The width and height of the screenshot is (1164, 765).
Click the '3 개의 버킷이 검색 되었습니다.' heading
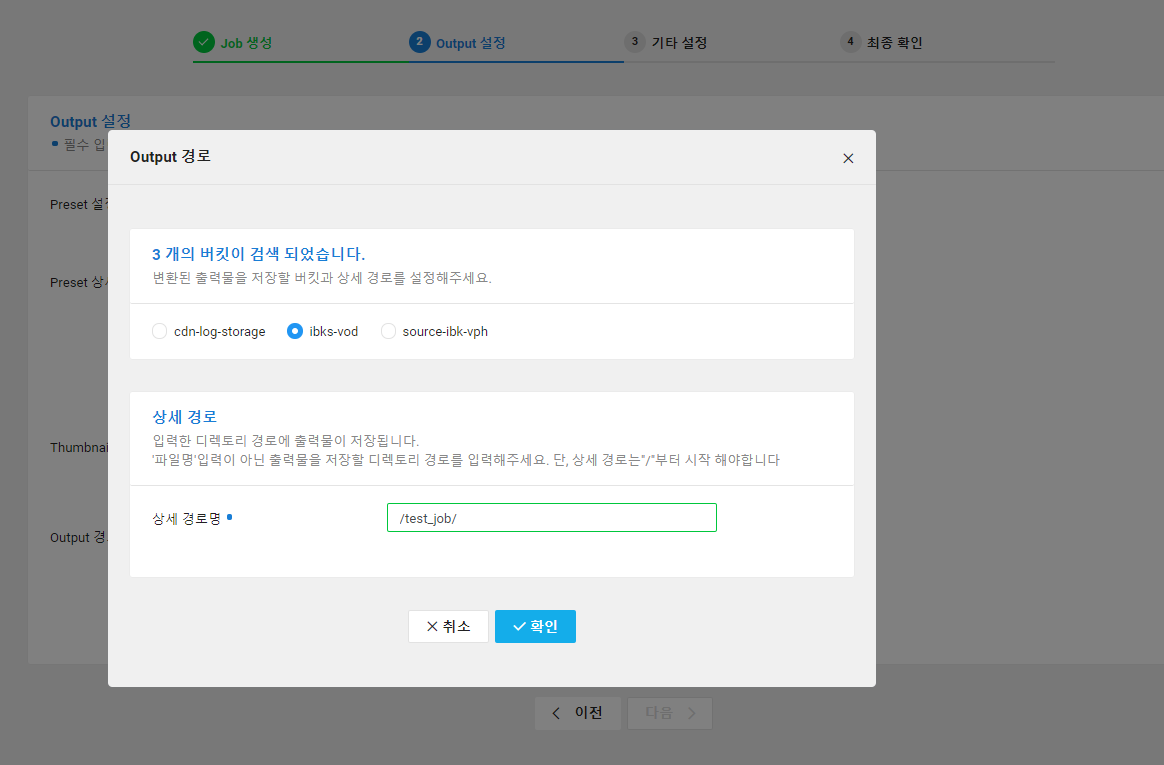point(258,254)
